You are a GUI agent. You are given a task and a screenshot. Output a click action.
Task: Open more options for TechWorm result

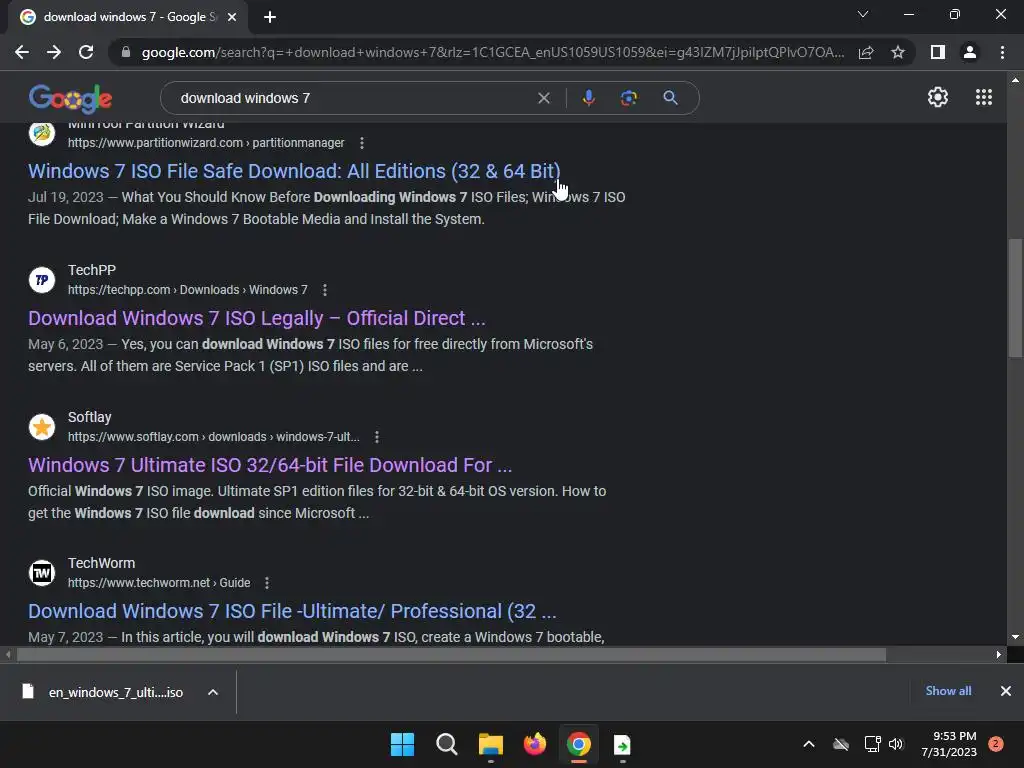coord(266,583)
